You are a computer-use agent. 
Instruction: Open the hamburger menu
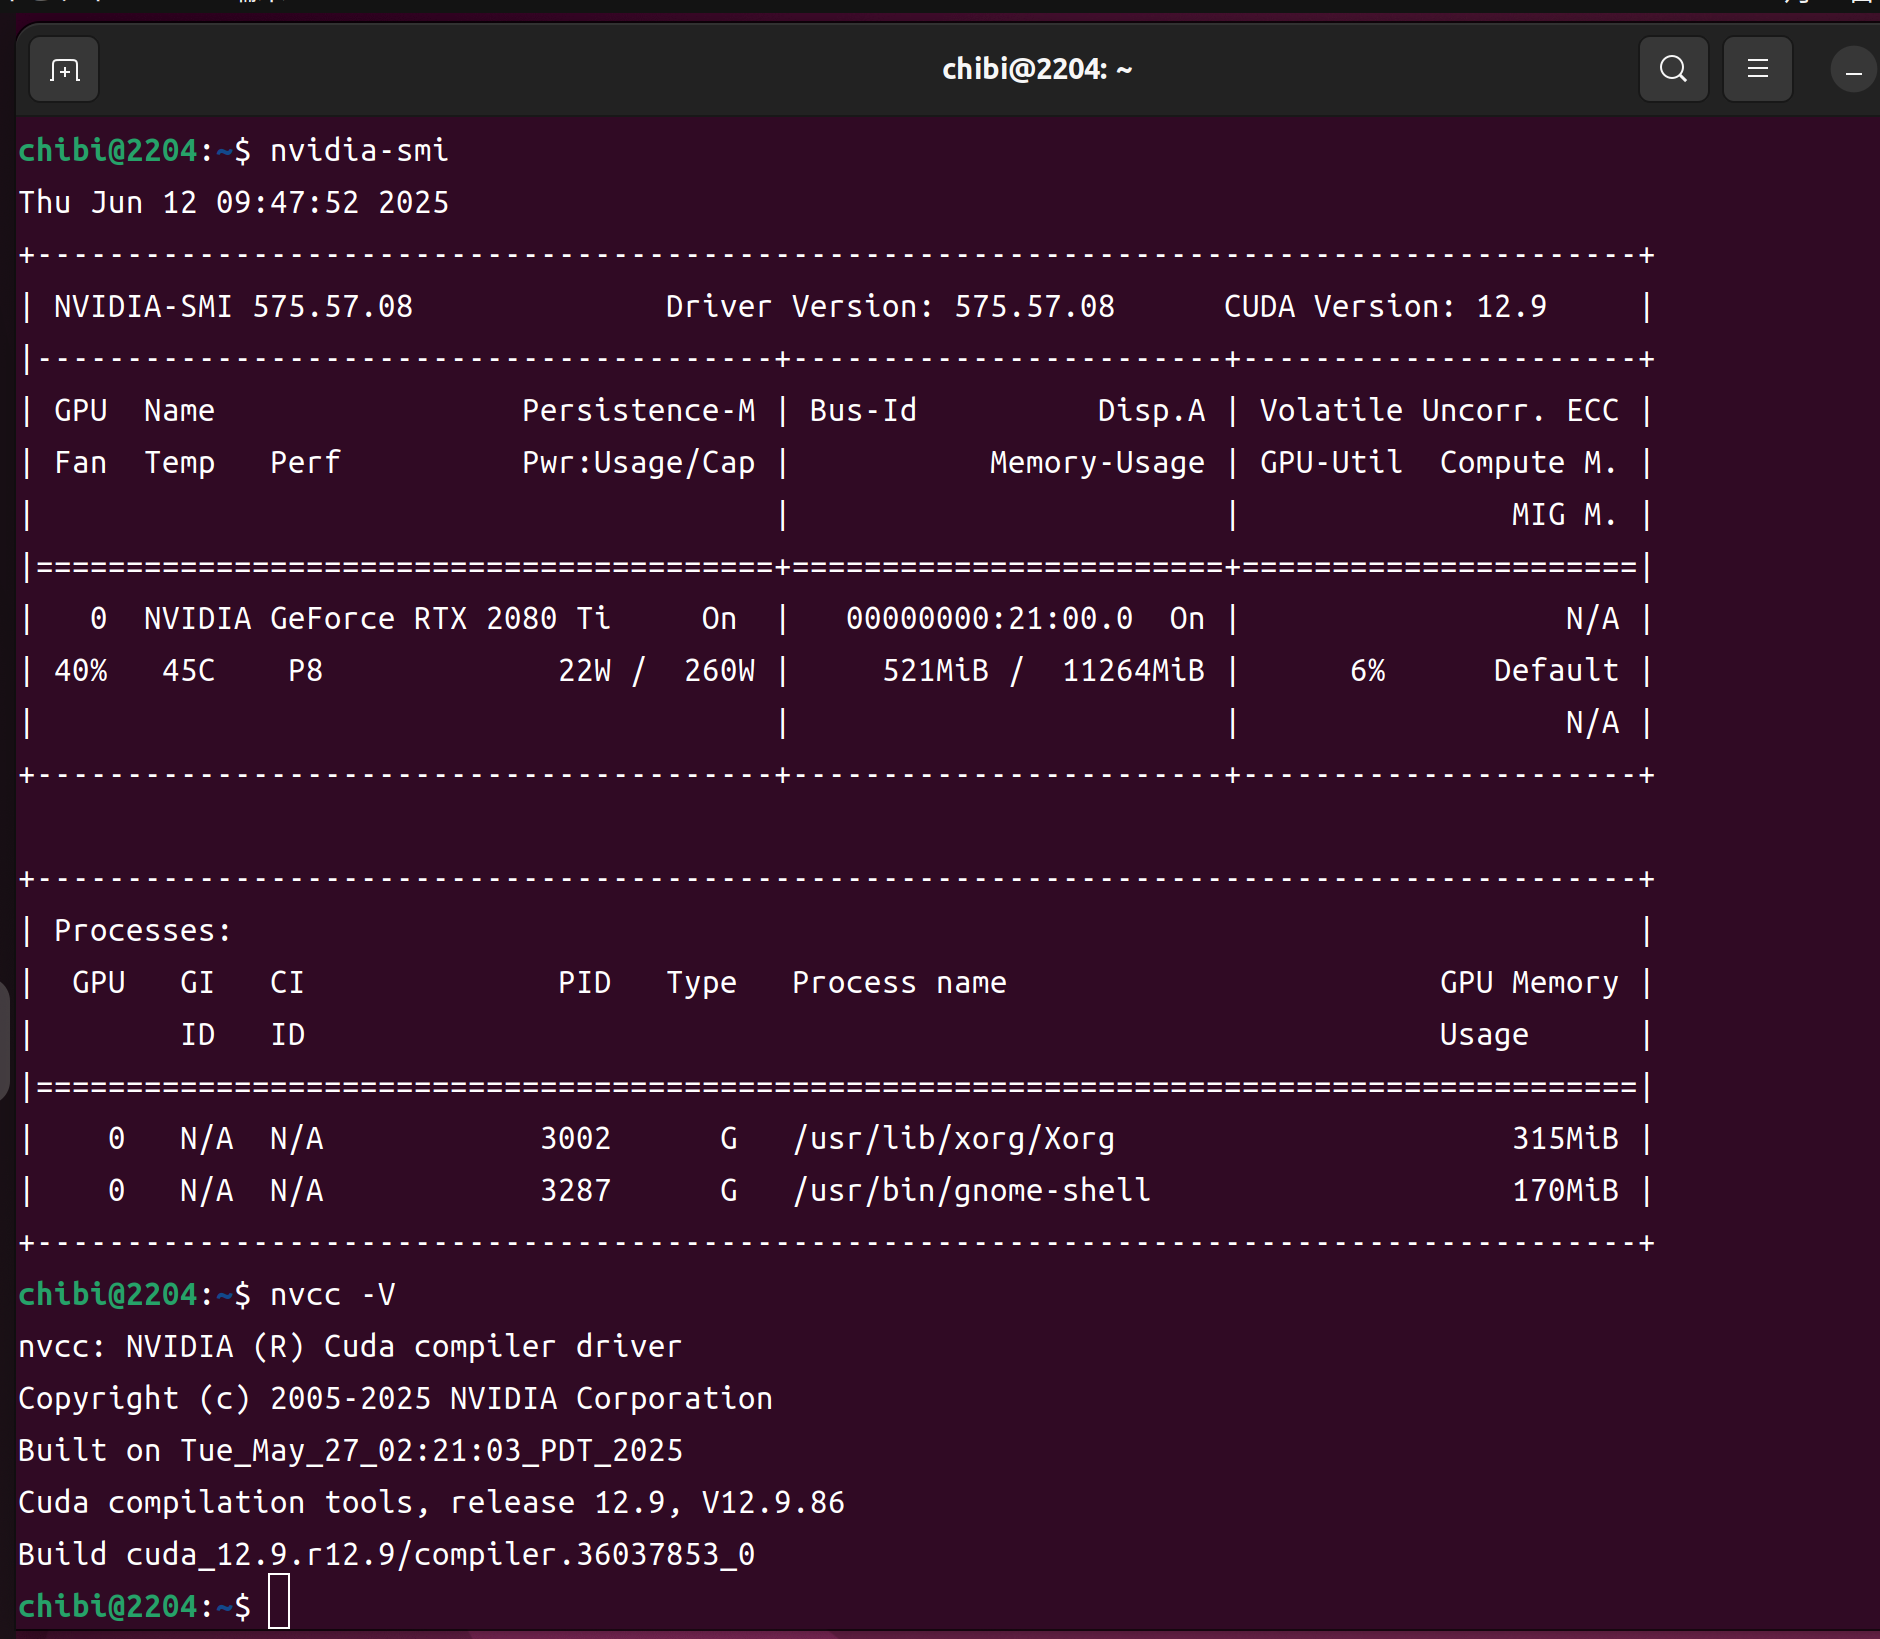coord(1757,70)
